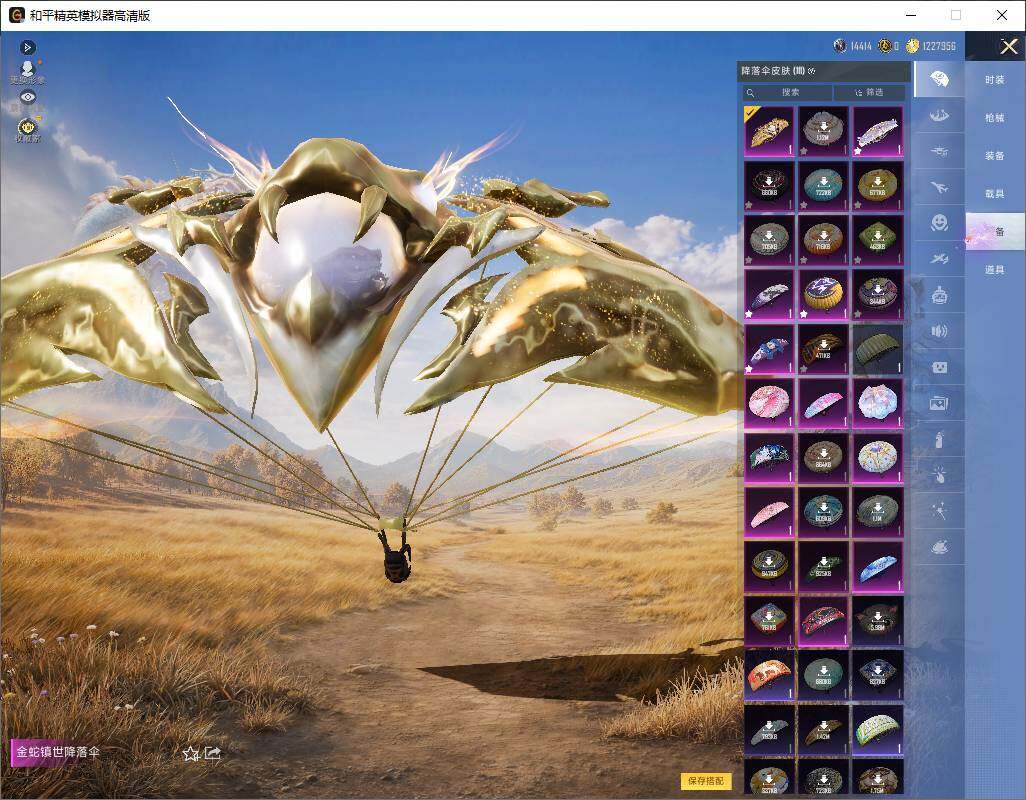Open the airplane category in the sidebar
The image size is (1026, 800).
pyautogui.click(x=939, y=188)
